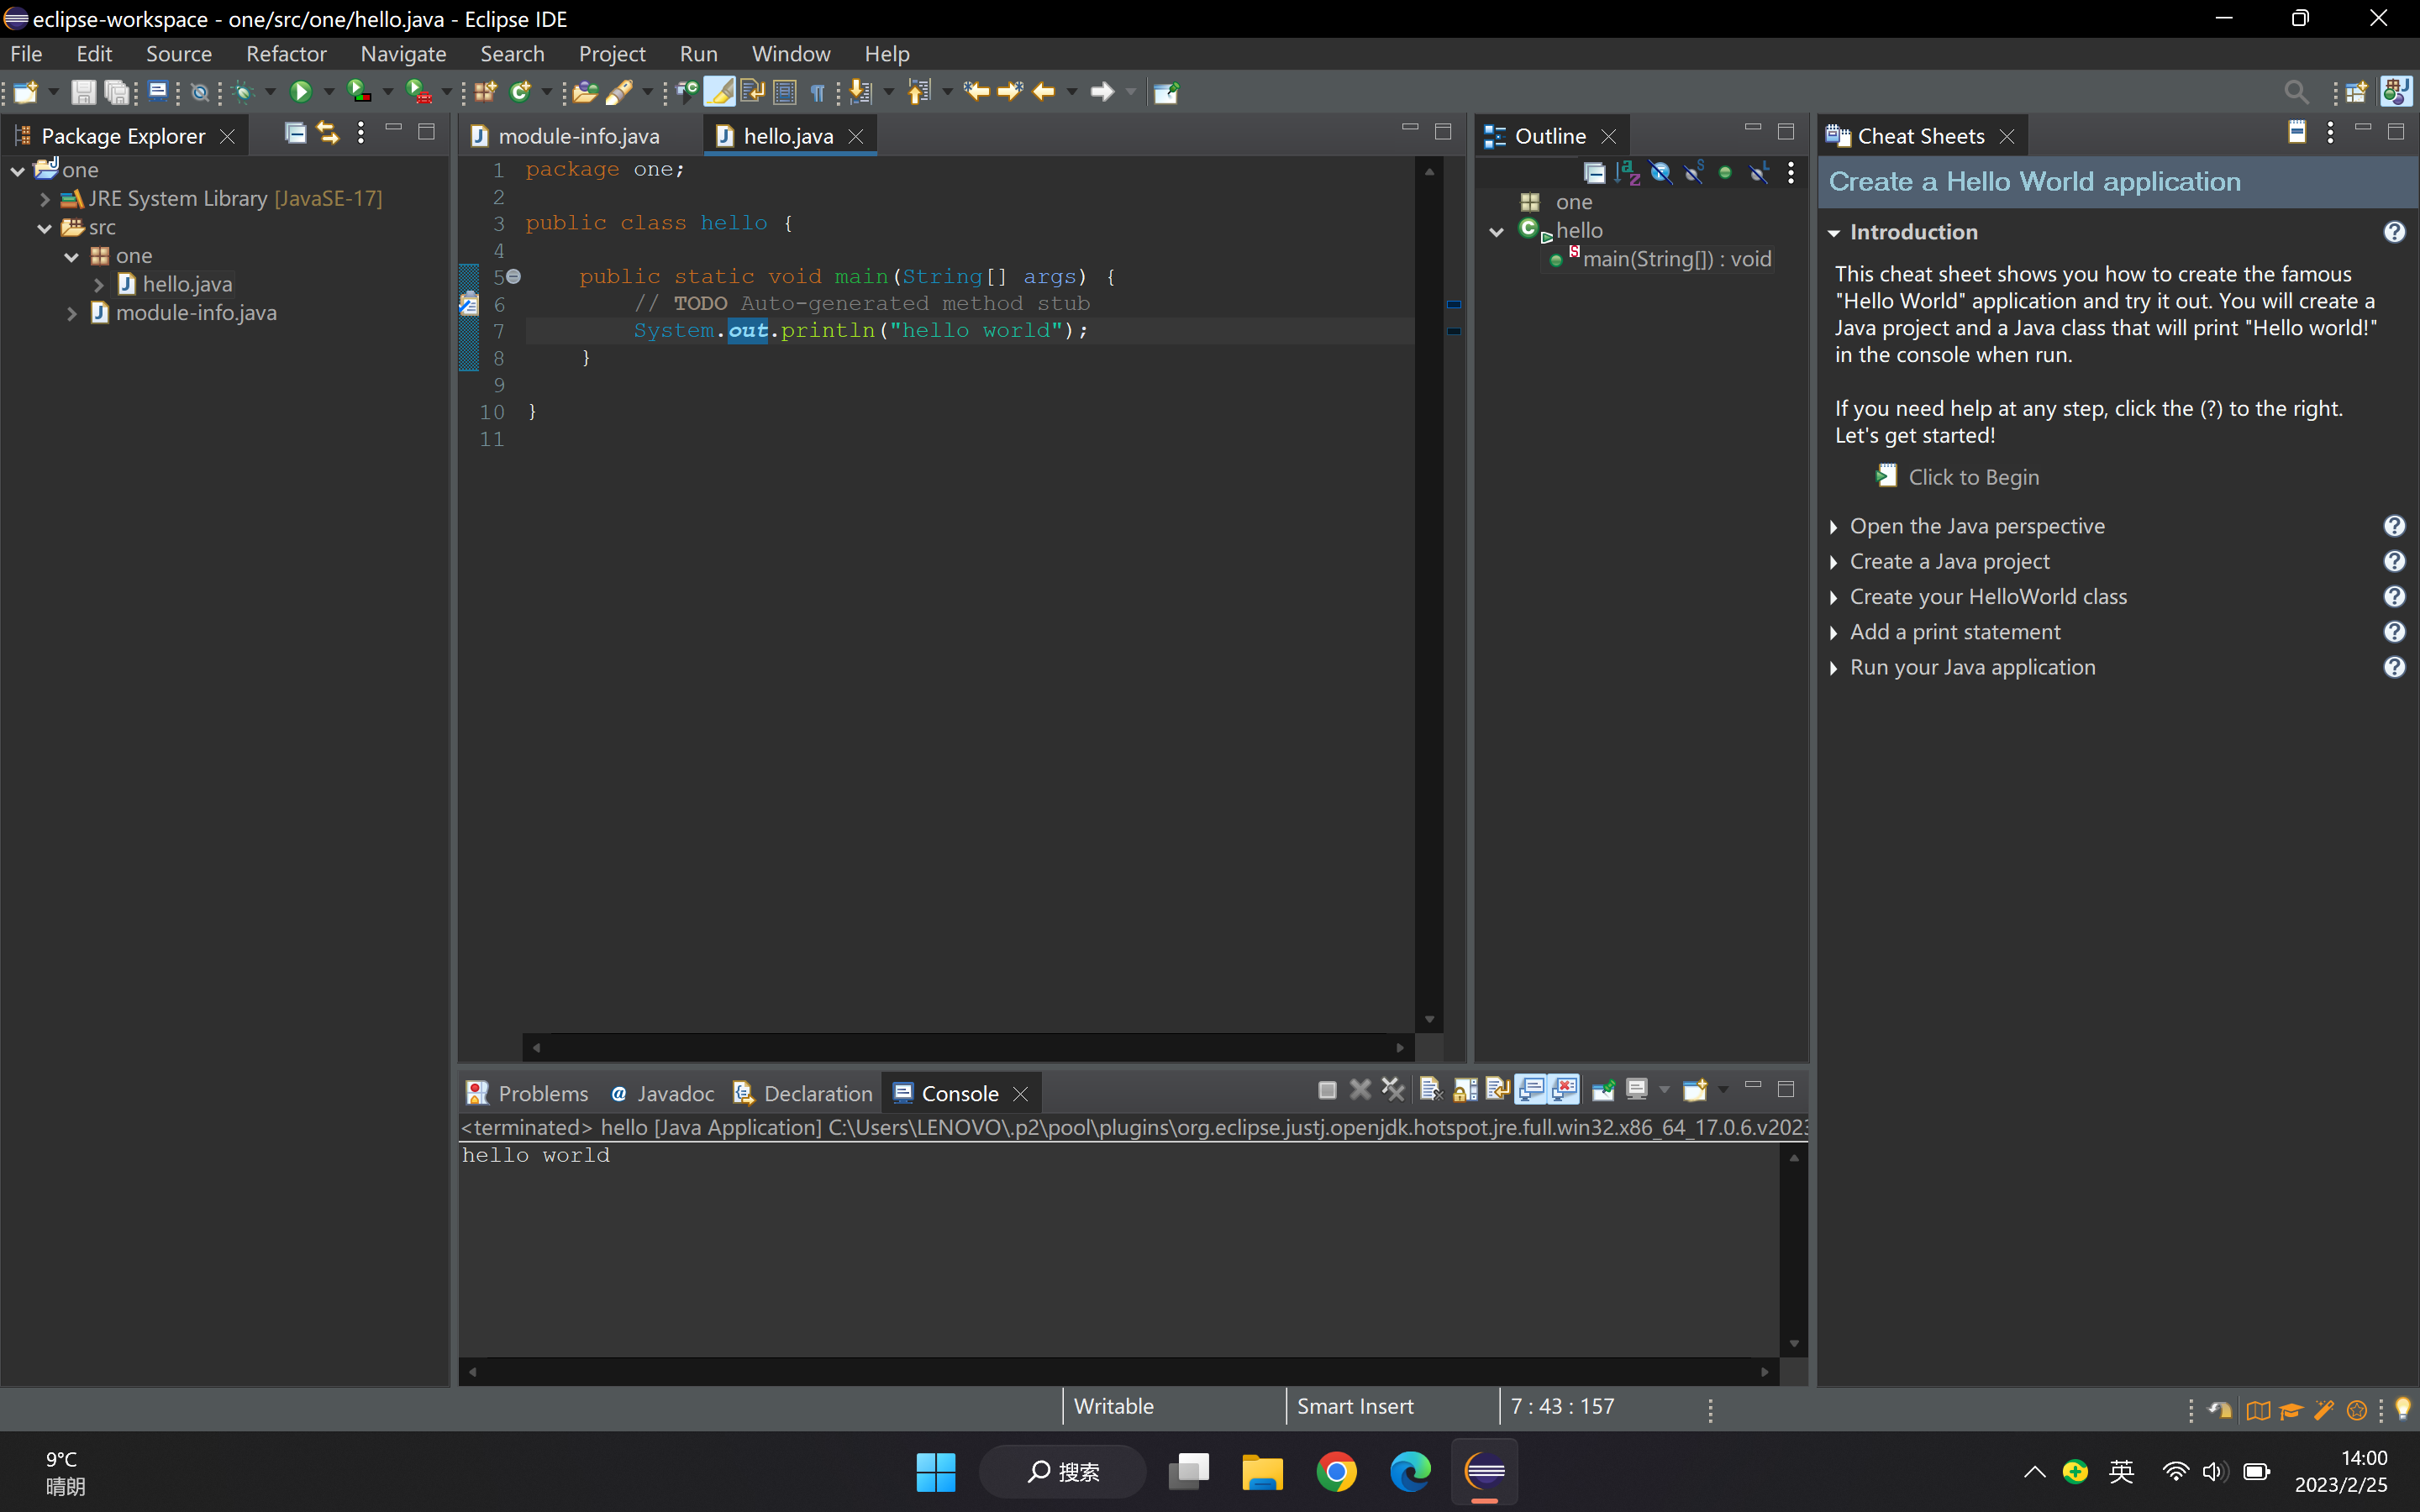Click the editor horizontal scrollbar

point(966,1047)
